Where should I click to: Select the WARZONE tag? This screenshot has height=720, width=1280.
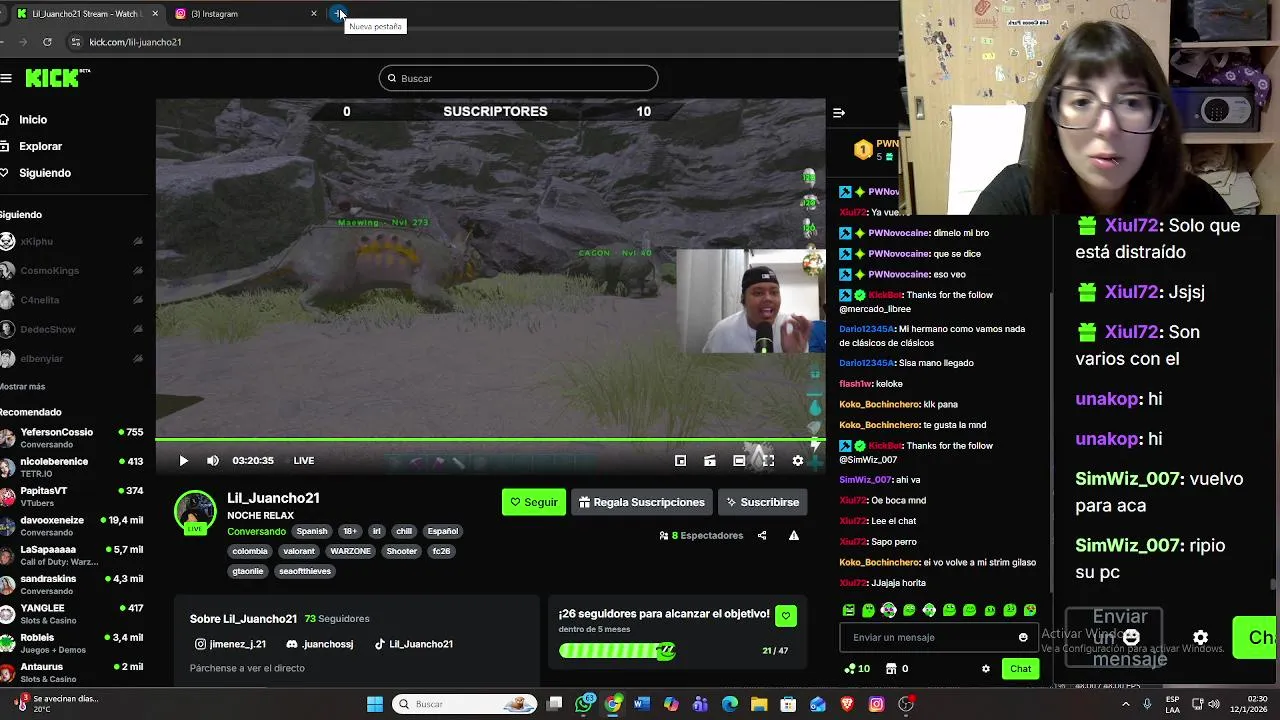[x=350, y=551]
